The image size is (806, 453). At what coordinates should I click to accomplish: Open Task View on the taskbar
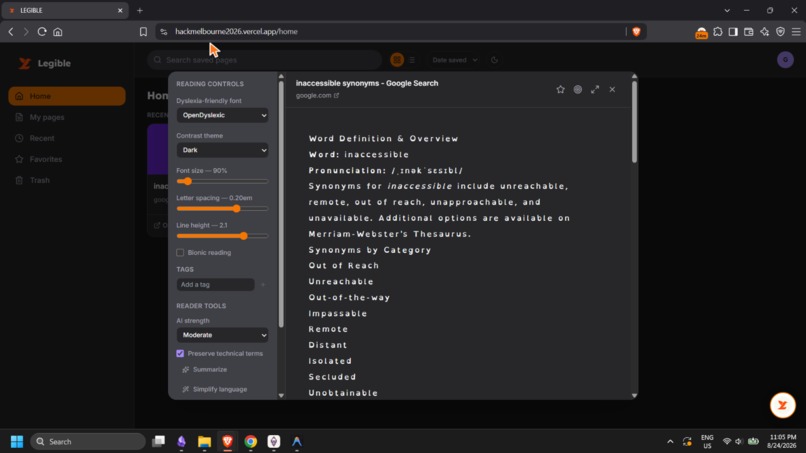tap(158, 441)
